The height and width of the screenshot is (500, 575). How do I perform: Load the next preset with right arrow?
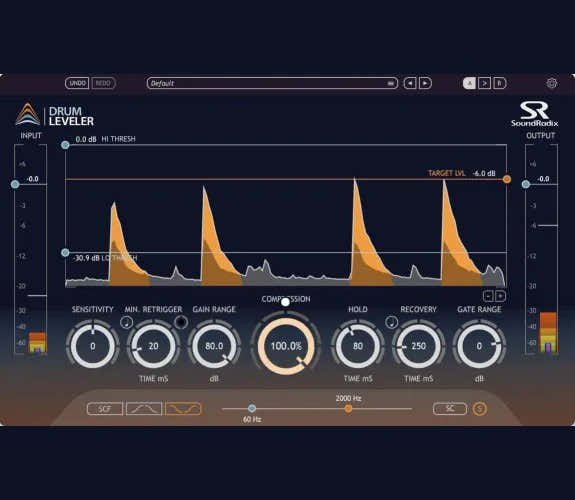[425, 83]
